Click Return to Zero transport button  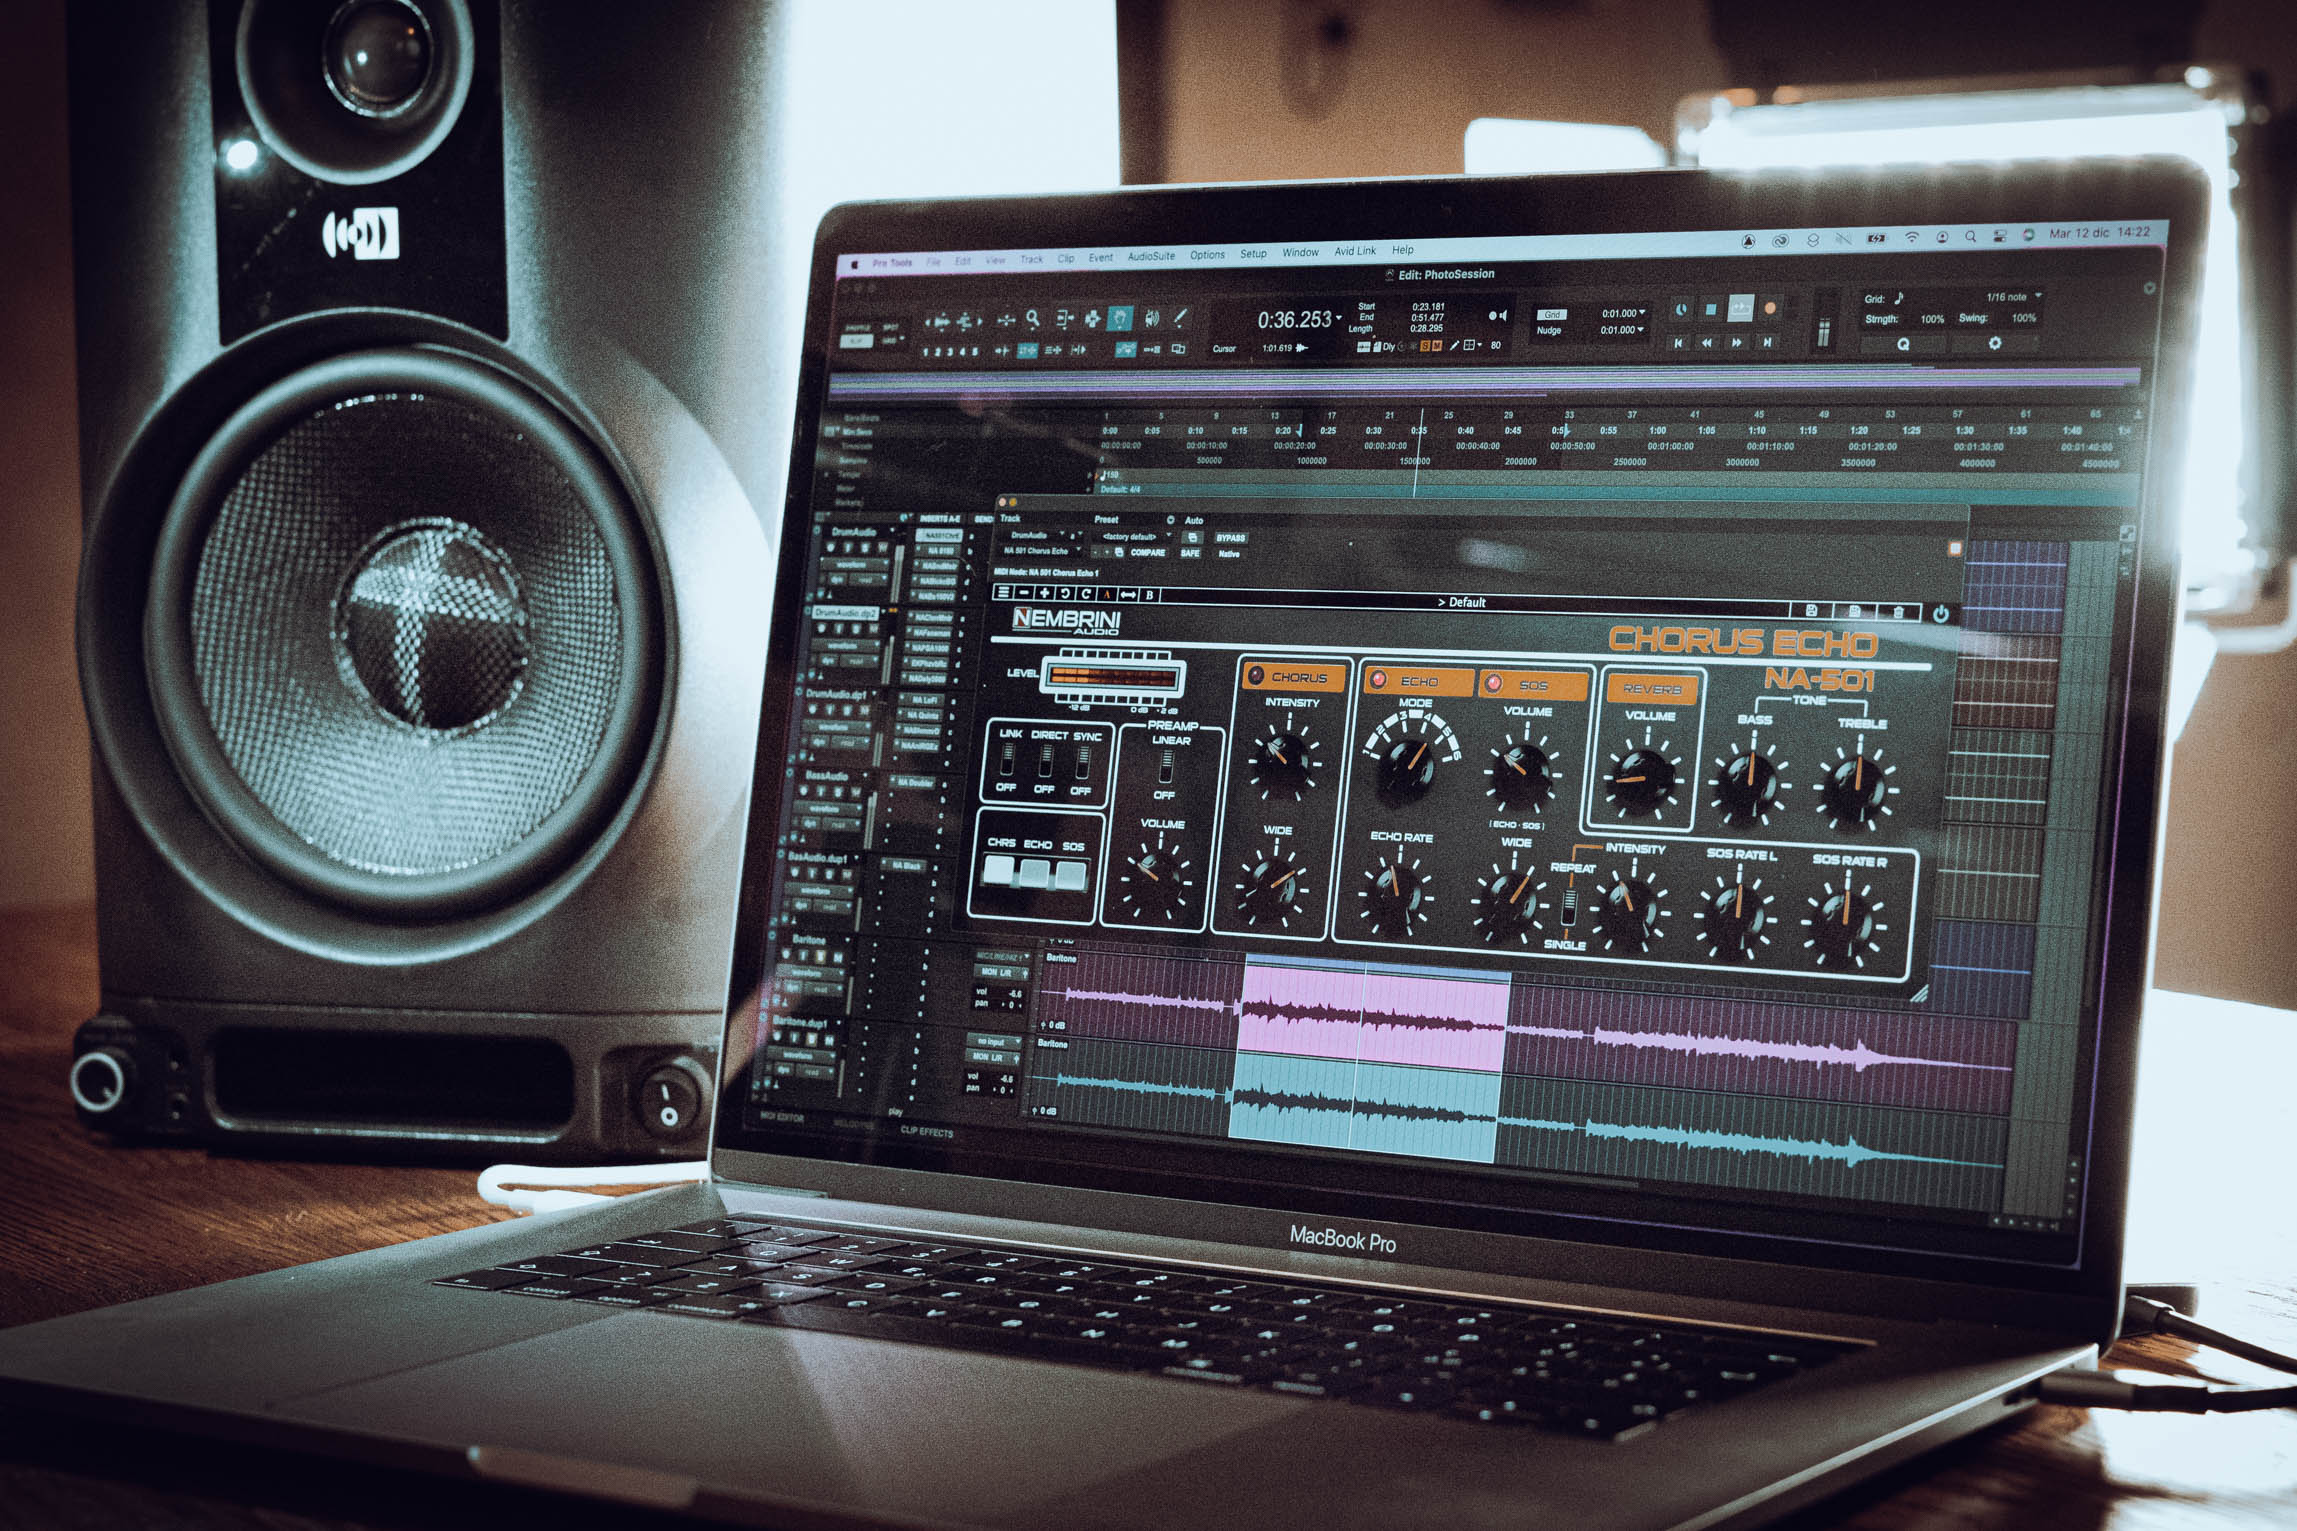[x=1679, y=343]
